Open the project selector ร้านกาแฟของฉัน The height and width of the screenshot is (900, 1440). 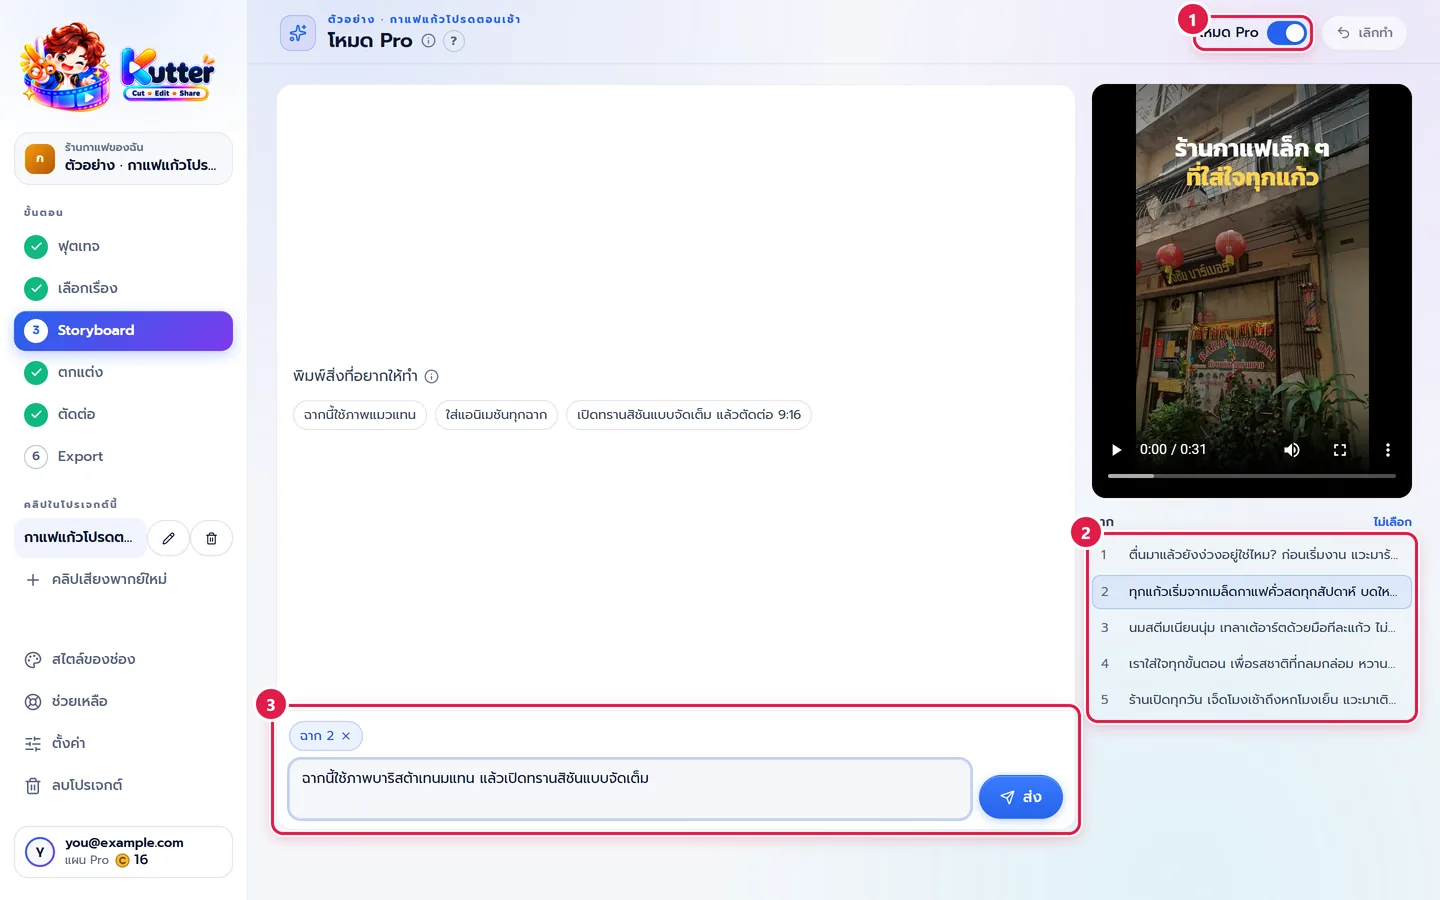pyautogui.click(x=123, y=158)
